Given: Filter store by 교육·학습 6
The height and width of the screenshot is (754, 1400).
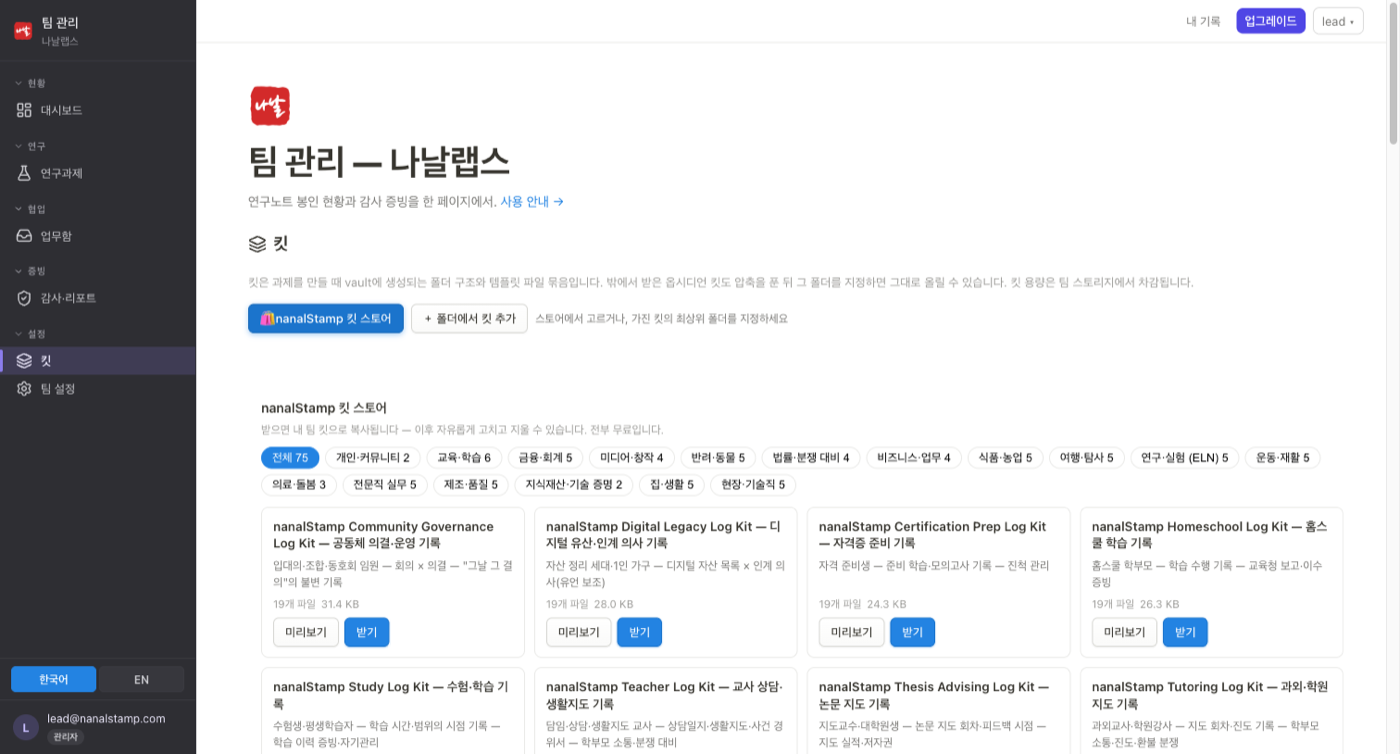Looking at the screenshot, I should tap(463, 457).
